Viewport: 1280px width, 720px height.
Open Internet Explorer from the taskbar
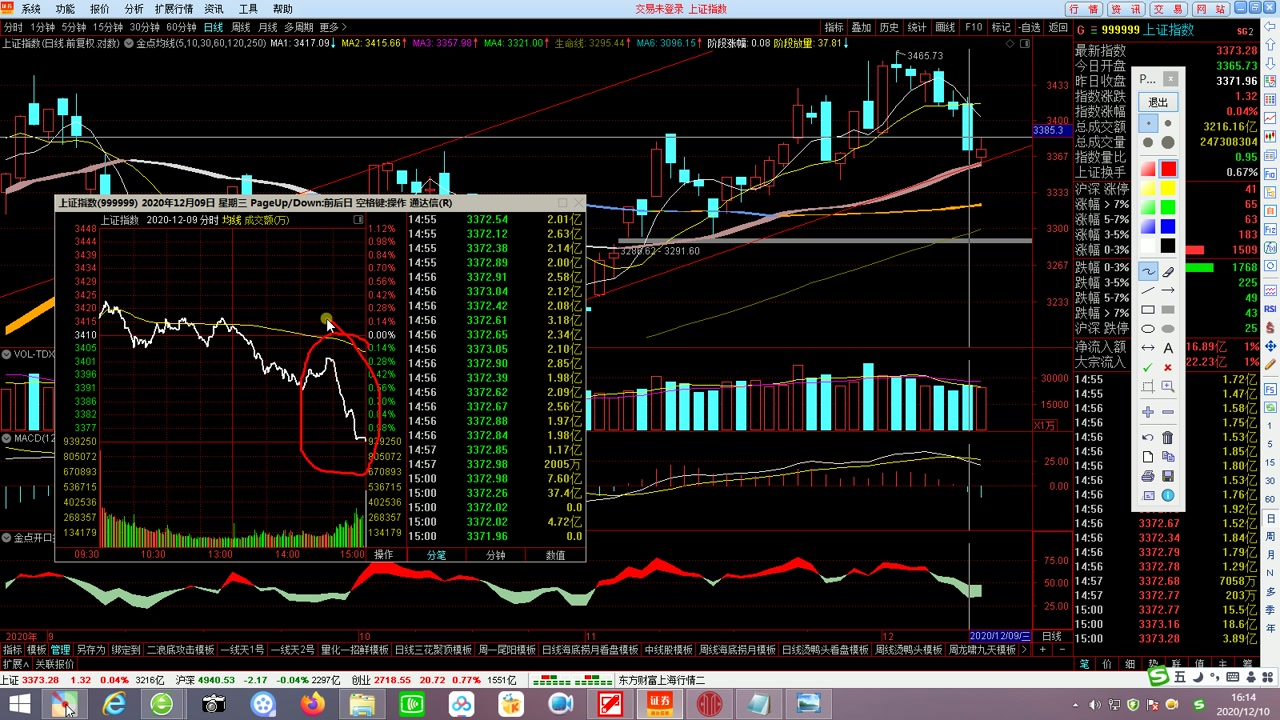pos(115,705)
